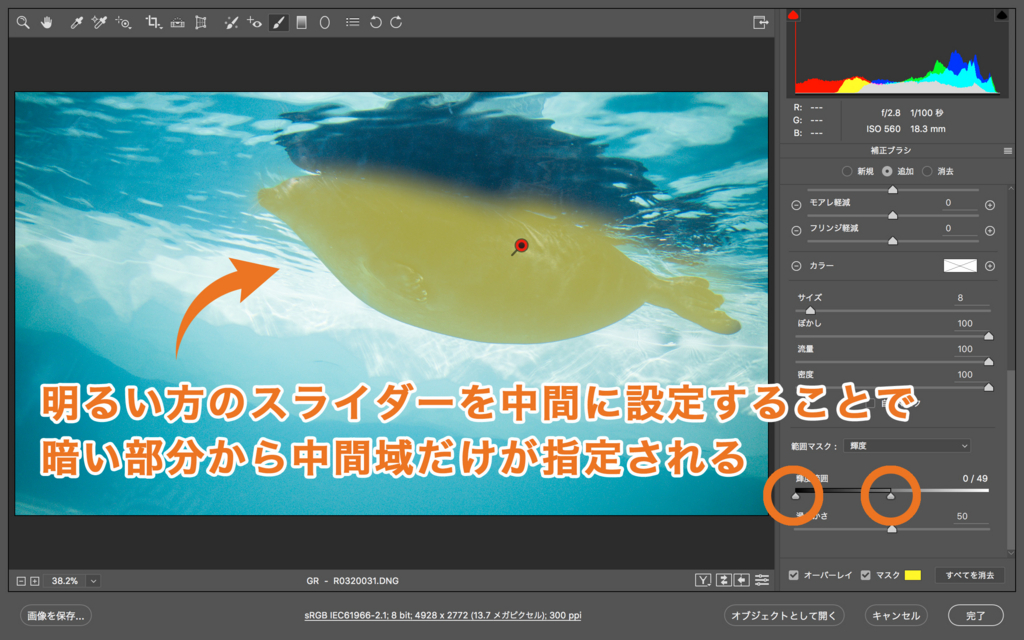Select the Color Sampler tool
The width and height of the screenshot is (1024, 640).
tap(99, 23)
